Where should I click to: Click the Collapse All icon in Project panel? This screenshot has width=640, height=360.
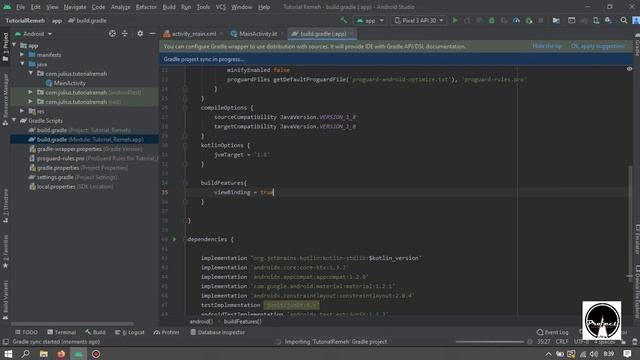click(x=125, y=34)
